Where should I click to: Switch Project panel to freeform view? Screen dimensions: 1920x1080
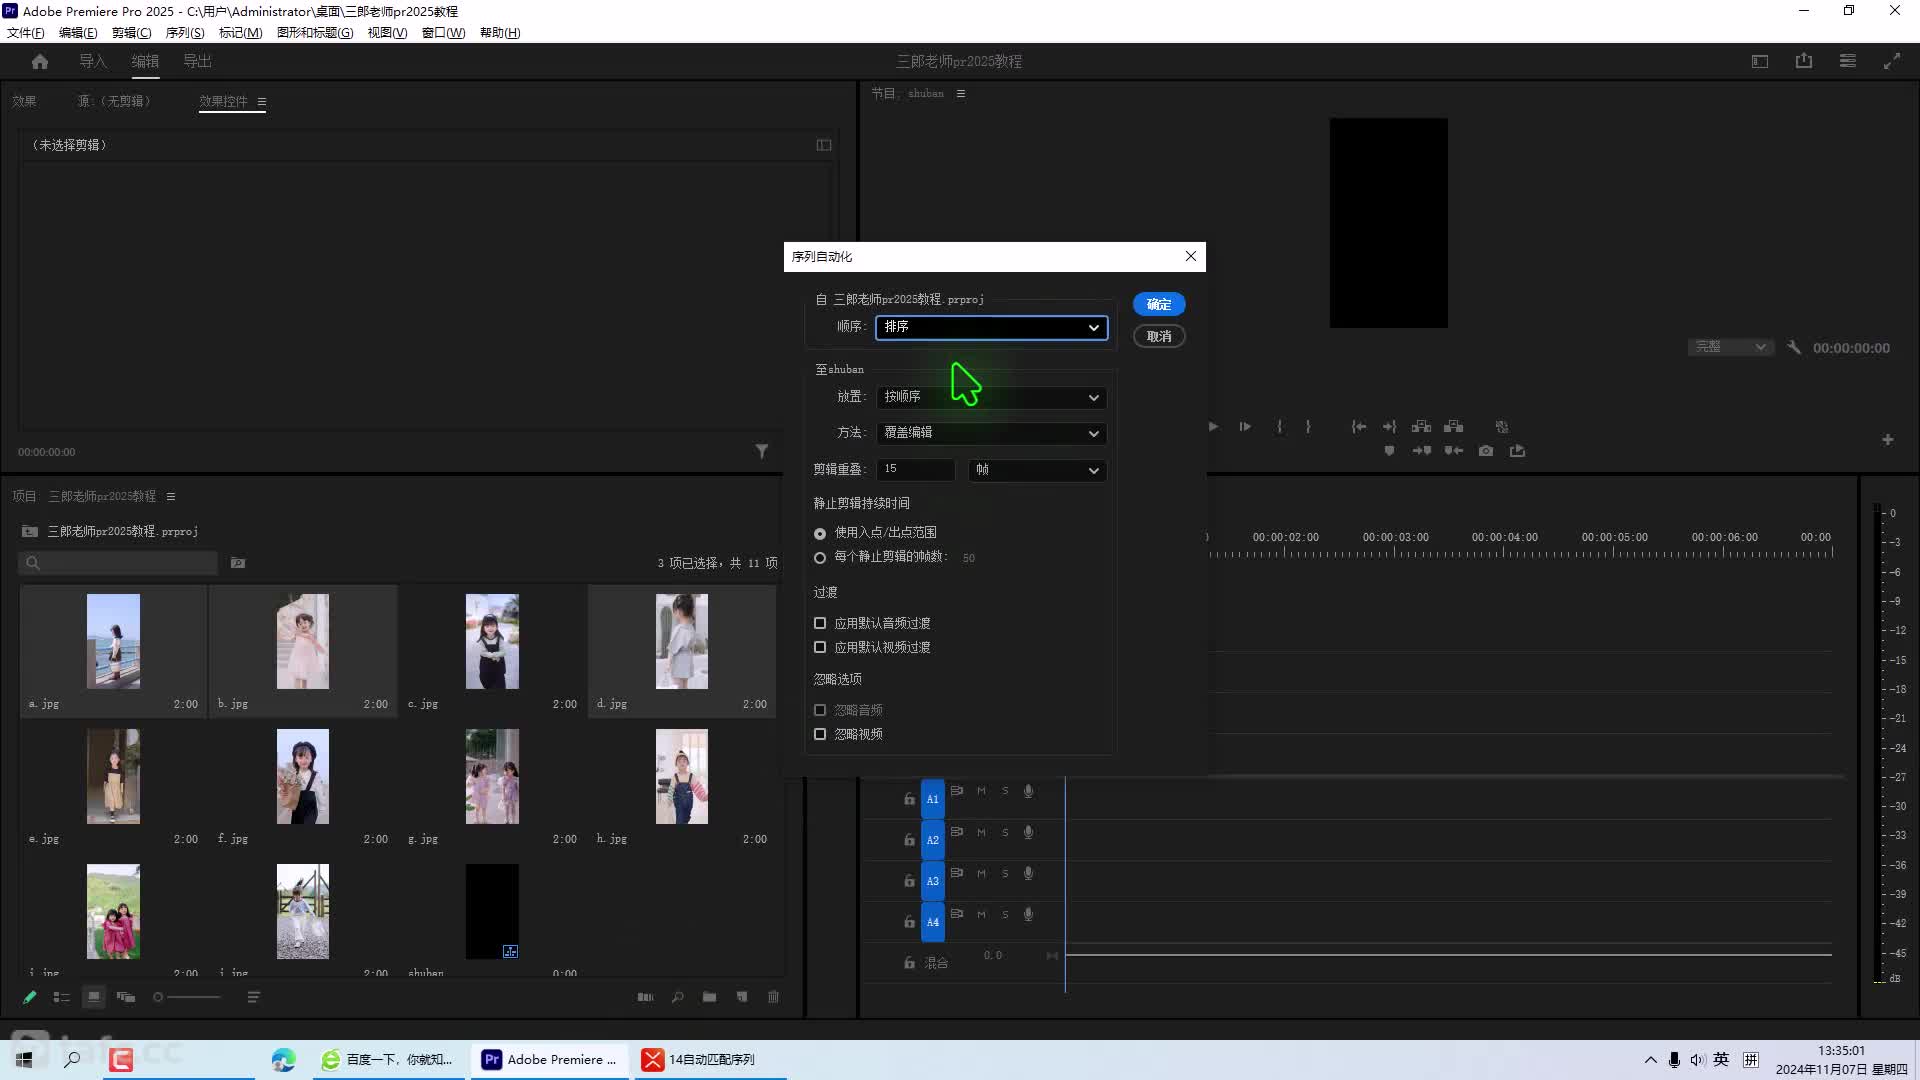point(126,997)
